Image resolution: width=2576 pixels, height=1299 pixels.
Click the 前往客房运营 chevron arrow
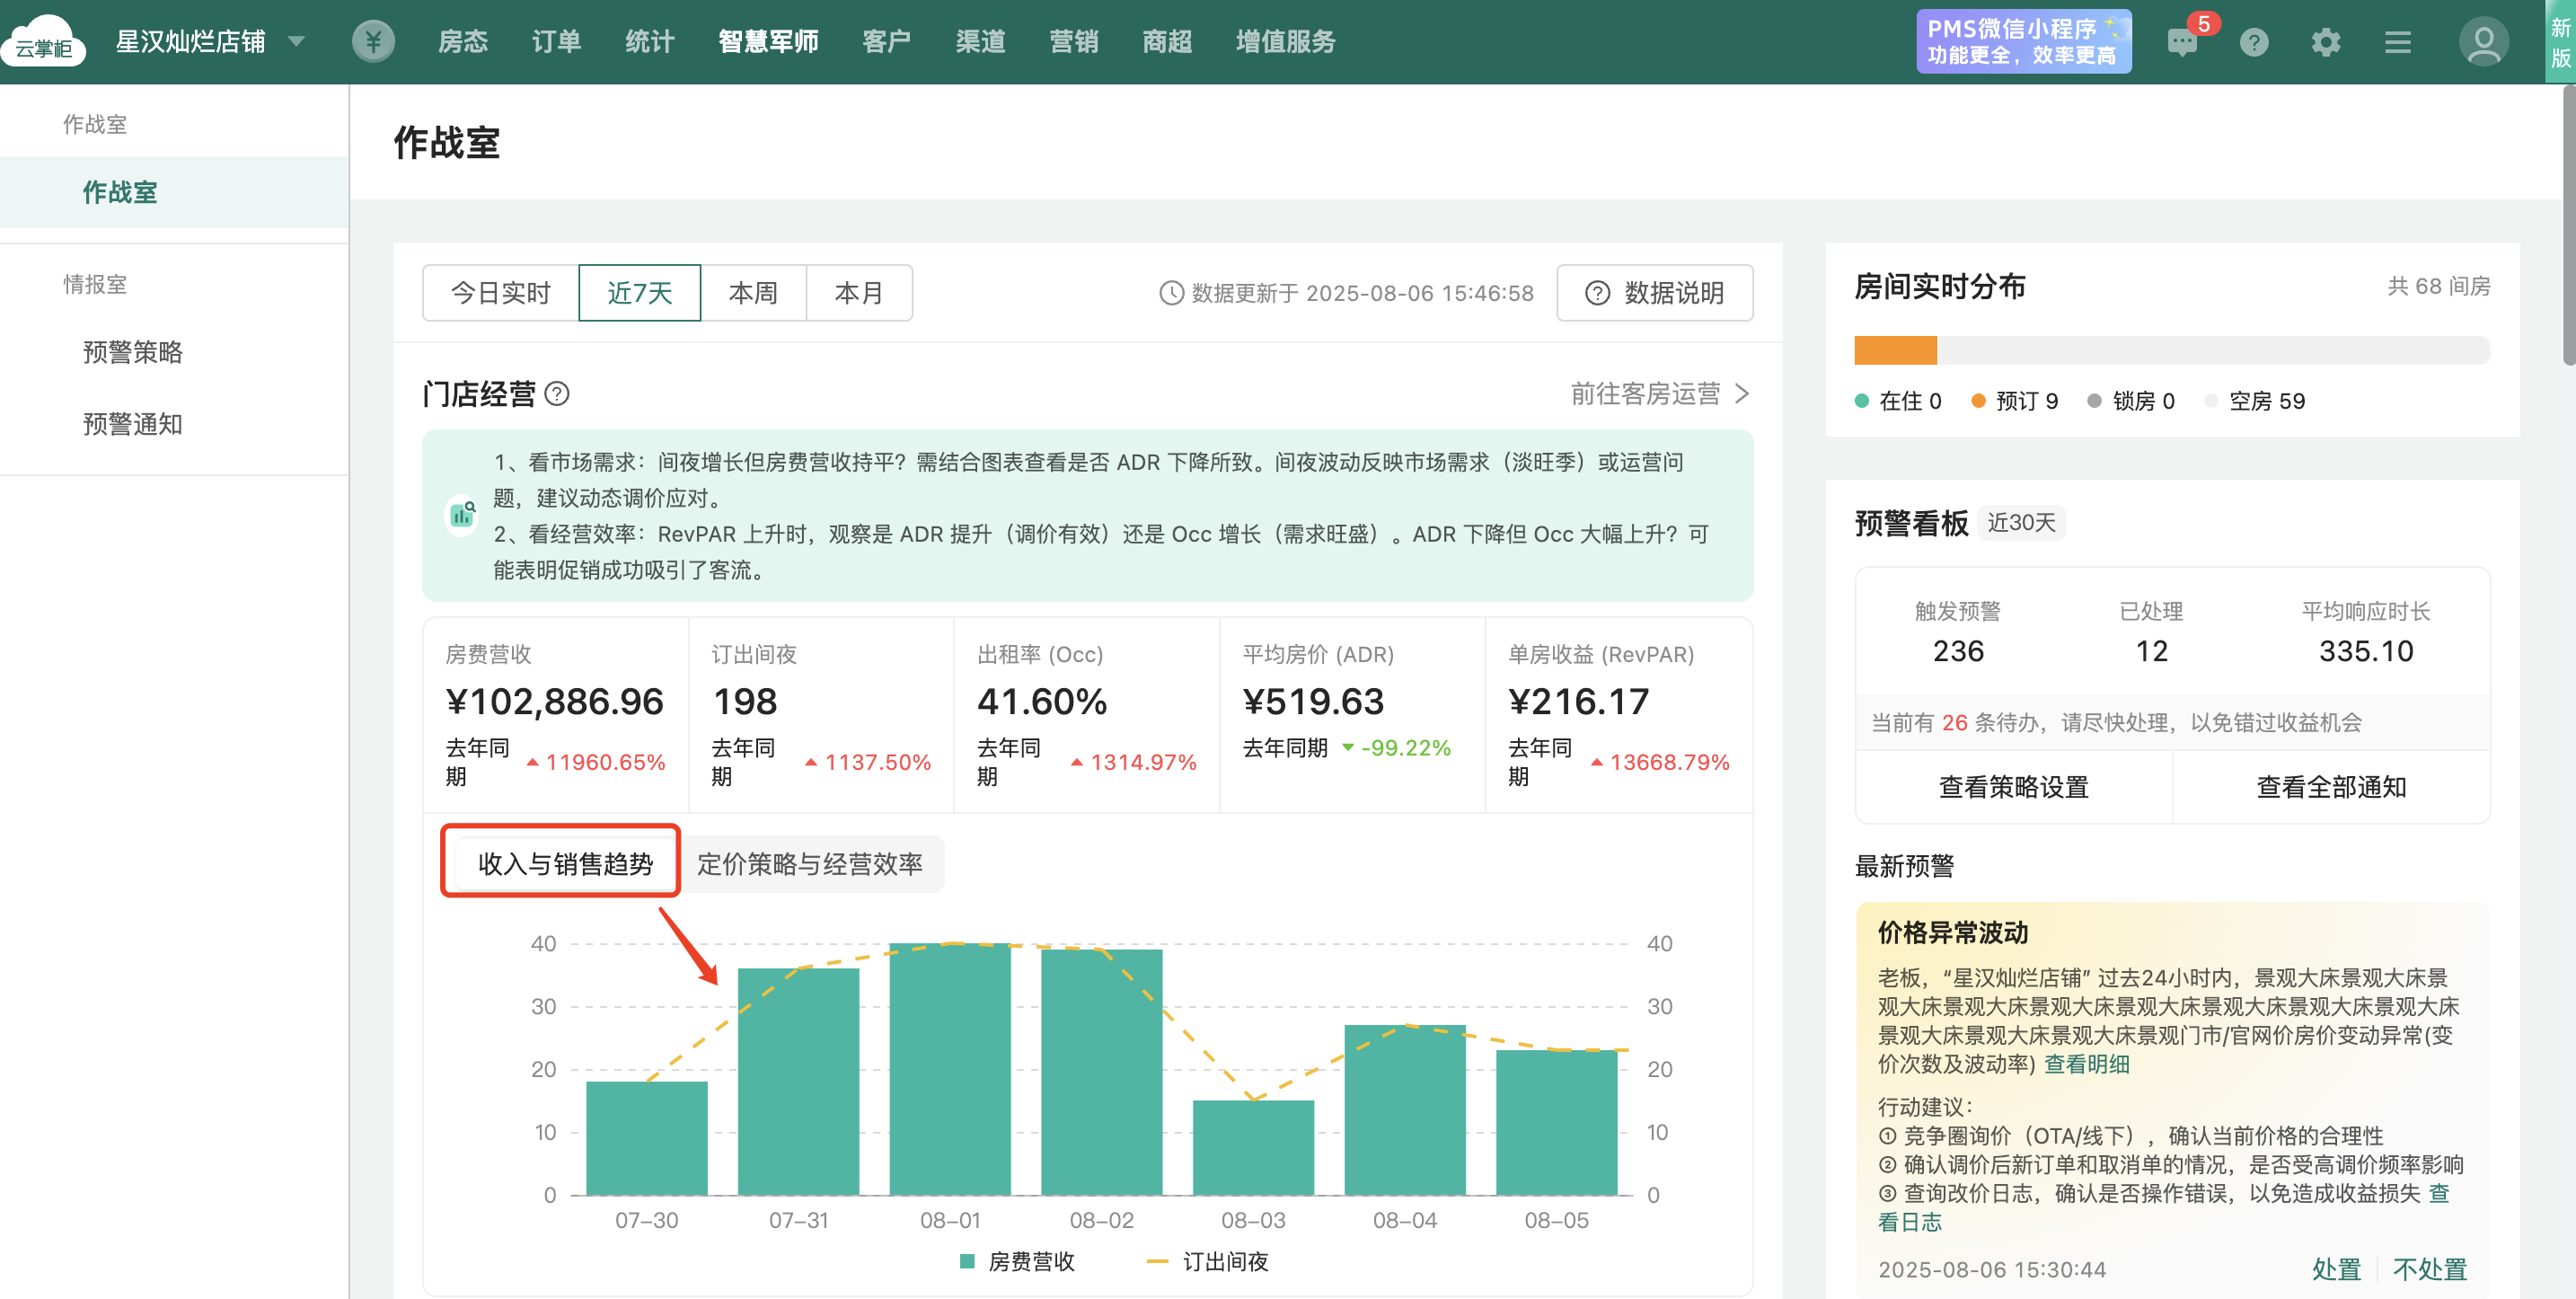coord(1742,394)
